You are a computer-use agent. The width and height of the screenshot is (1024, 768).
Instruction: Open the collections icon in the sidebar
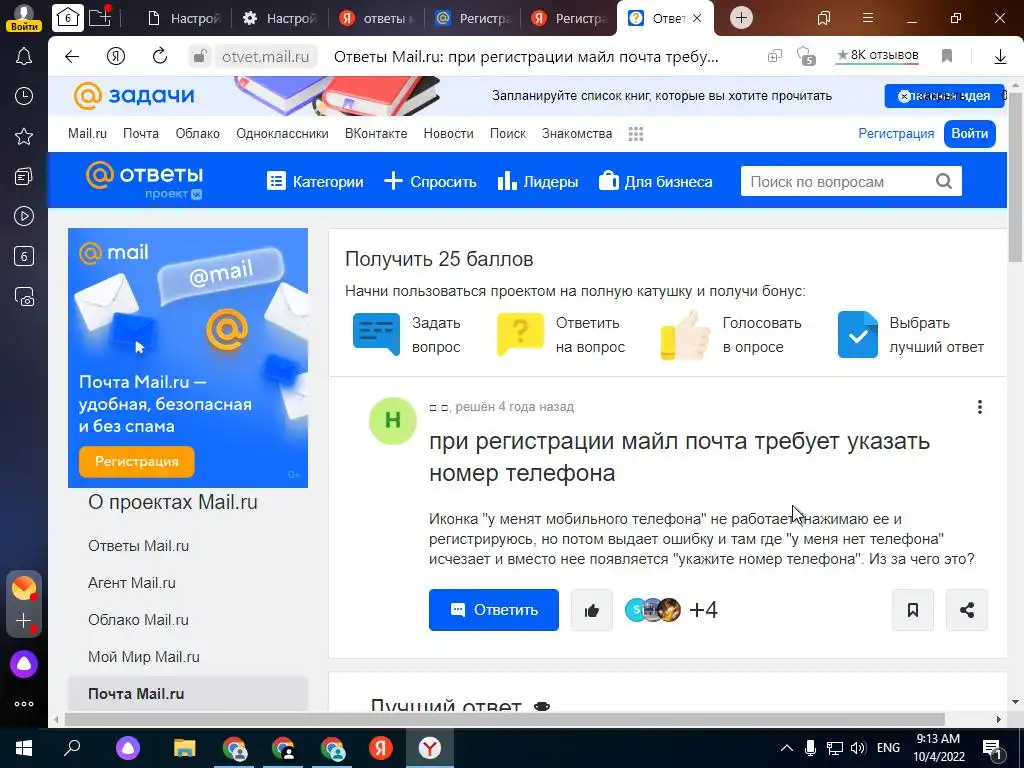[24, 176]
